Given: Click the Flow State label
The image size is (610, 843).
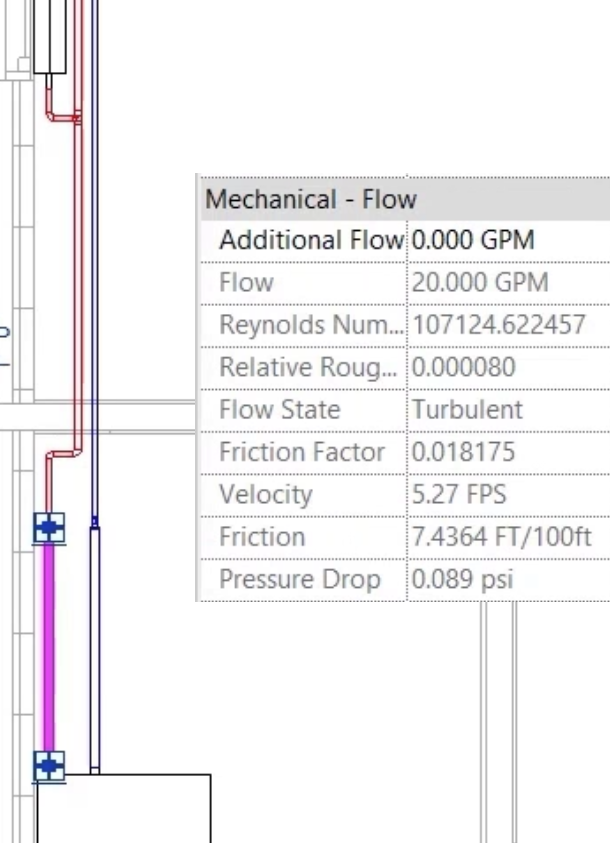Looking at the screenshot, I should point(279,410).
